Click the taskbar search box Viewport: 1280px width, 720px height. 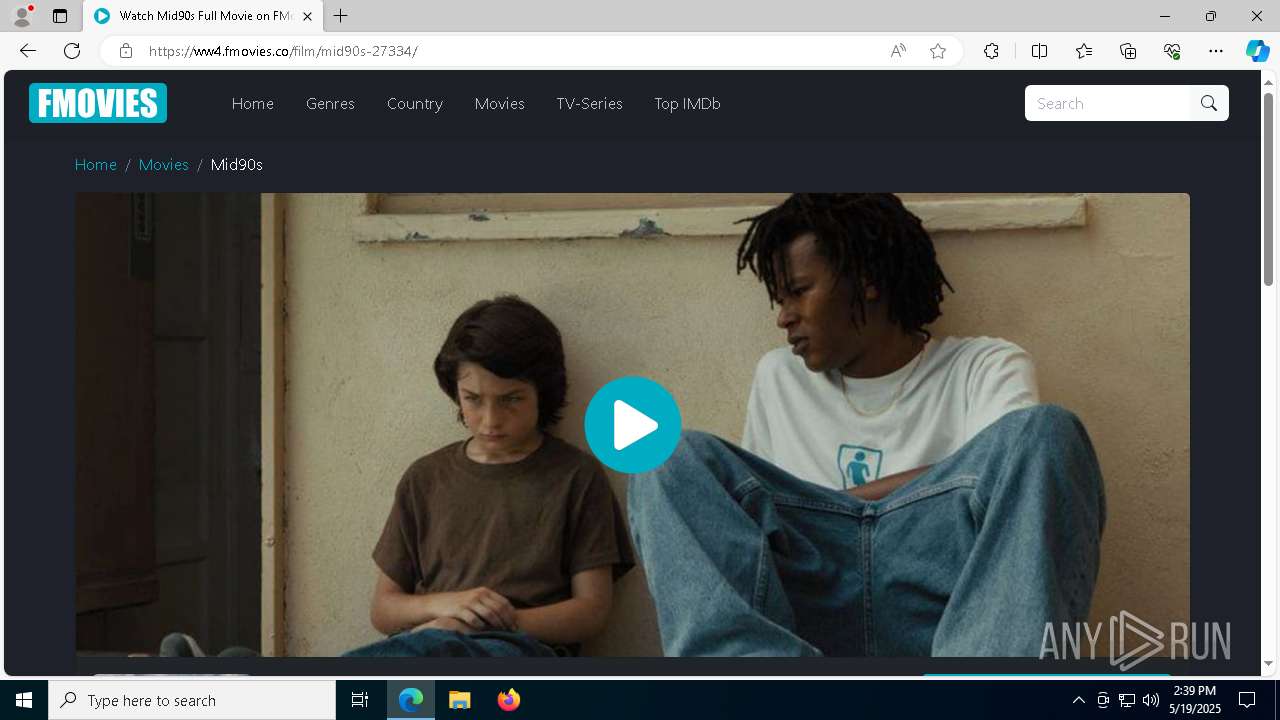coord(192,700)
